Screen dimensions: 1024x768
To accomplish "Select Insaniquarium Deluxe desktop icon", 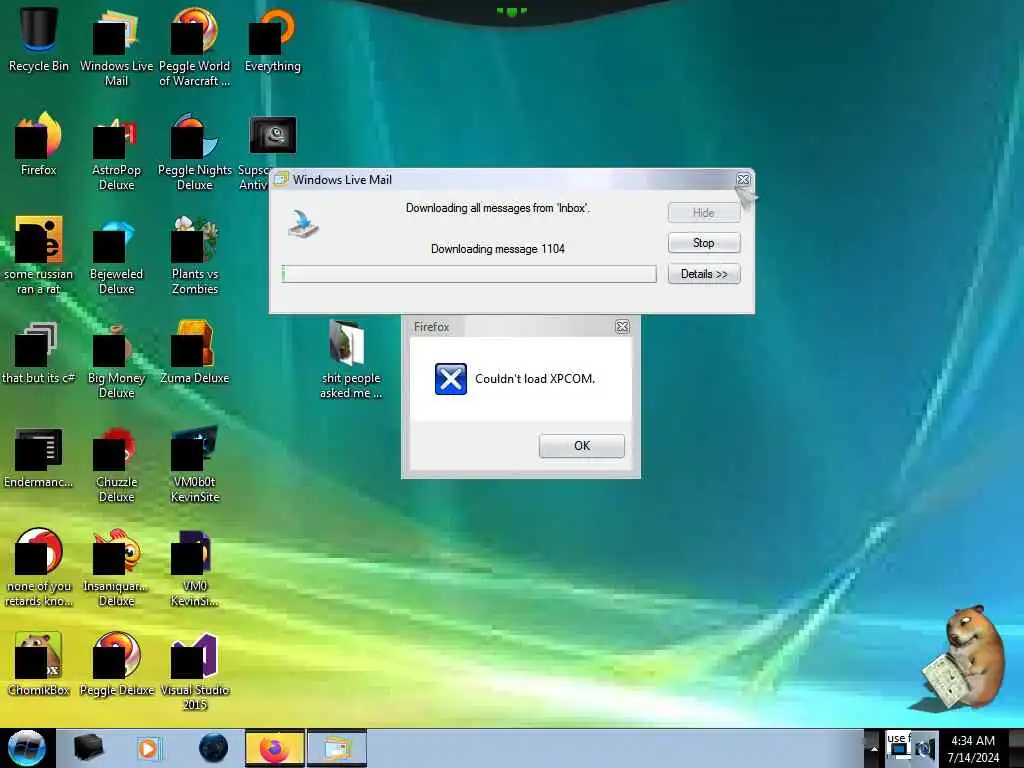I will click(116, 568).
